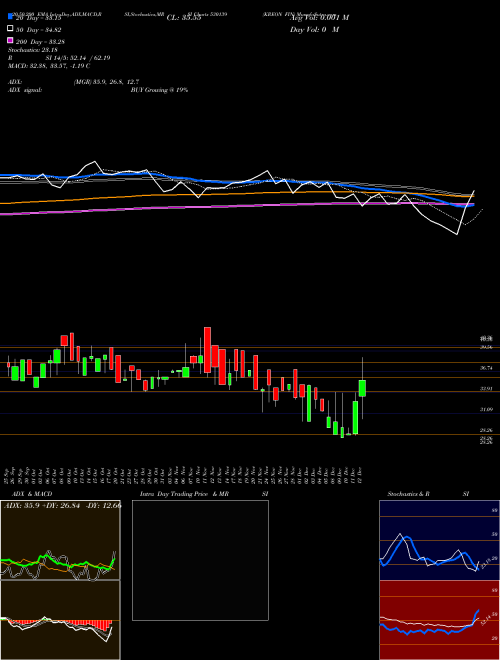Click the Avg Vol: 0.001 M value

(x=319, y=18)
